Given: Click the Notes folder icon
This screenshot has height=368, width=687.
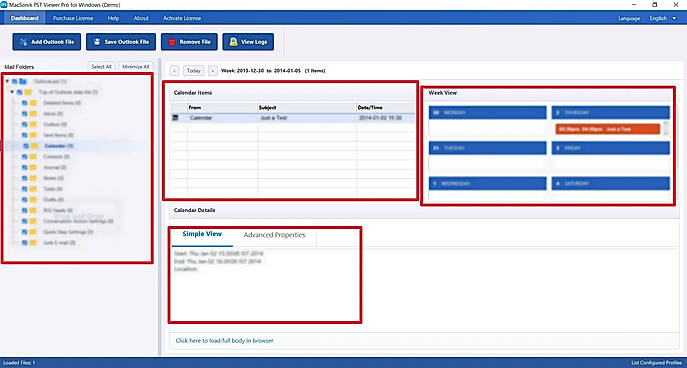Looking at the screenshot, I should [x=33, y=178].
